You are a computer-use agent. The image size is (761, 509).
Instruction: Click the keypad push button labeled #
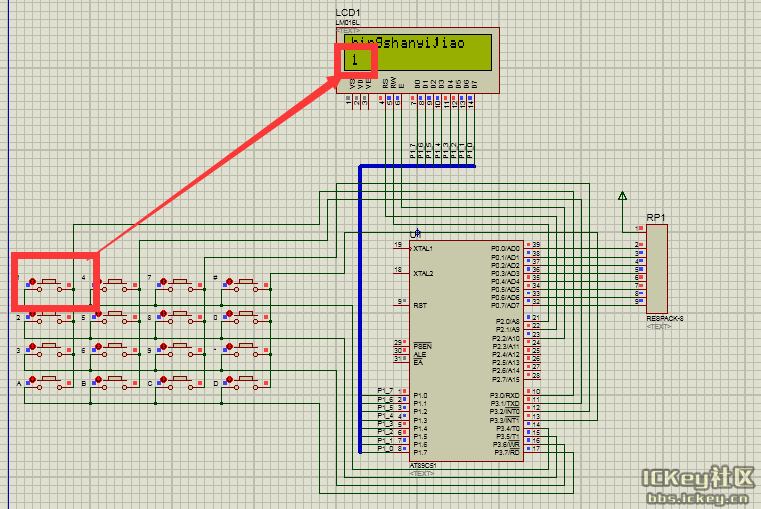pos(246,285)
